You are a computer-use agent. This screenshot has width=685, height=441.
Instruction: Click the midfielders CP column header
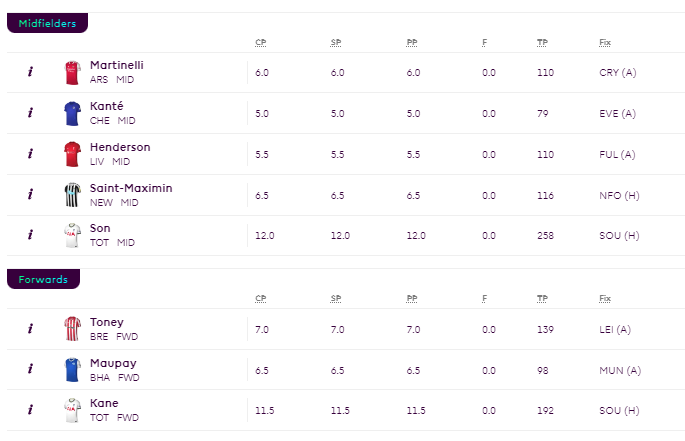pos(261,42)
